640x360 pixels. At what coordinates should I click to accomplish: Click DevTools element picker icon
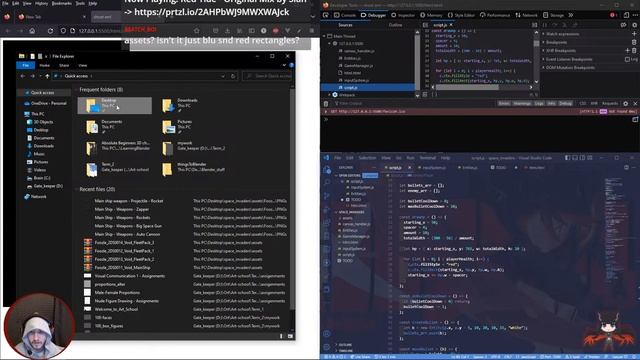click(x=326, y=15)
